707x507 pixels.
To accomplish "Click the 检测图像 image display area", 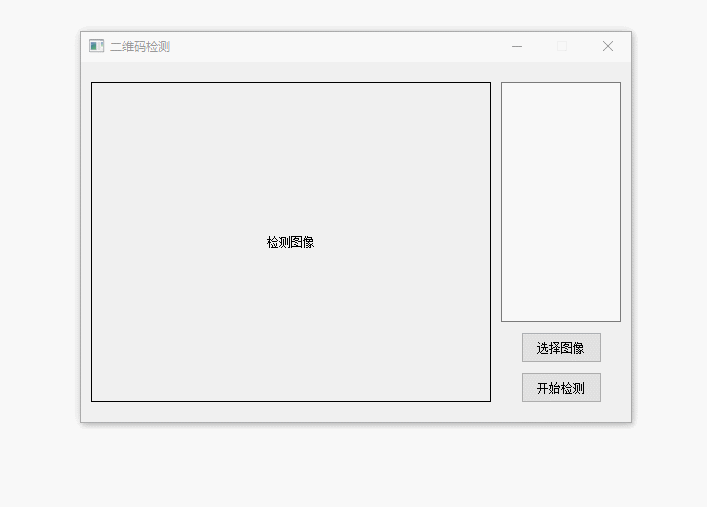I will click(x=291, y=242).
